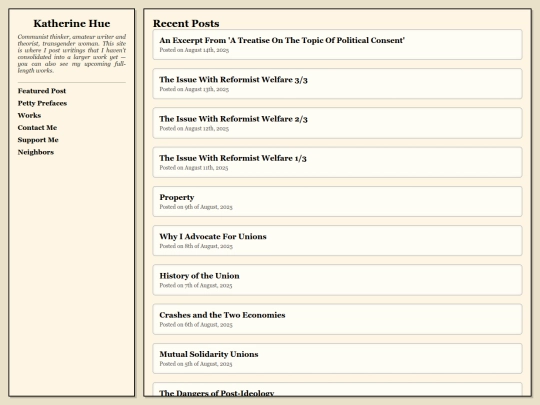Click the 'Posted on 5th of August' date
This screenshot has width=540, height=405.
click(196, 364)
